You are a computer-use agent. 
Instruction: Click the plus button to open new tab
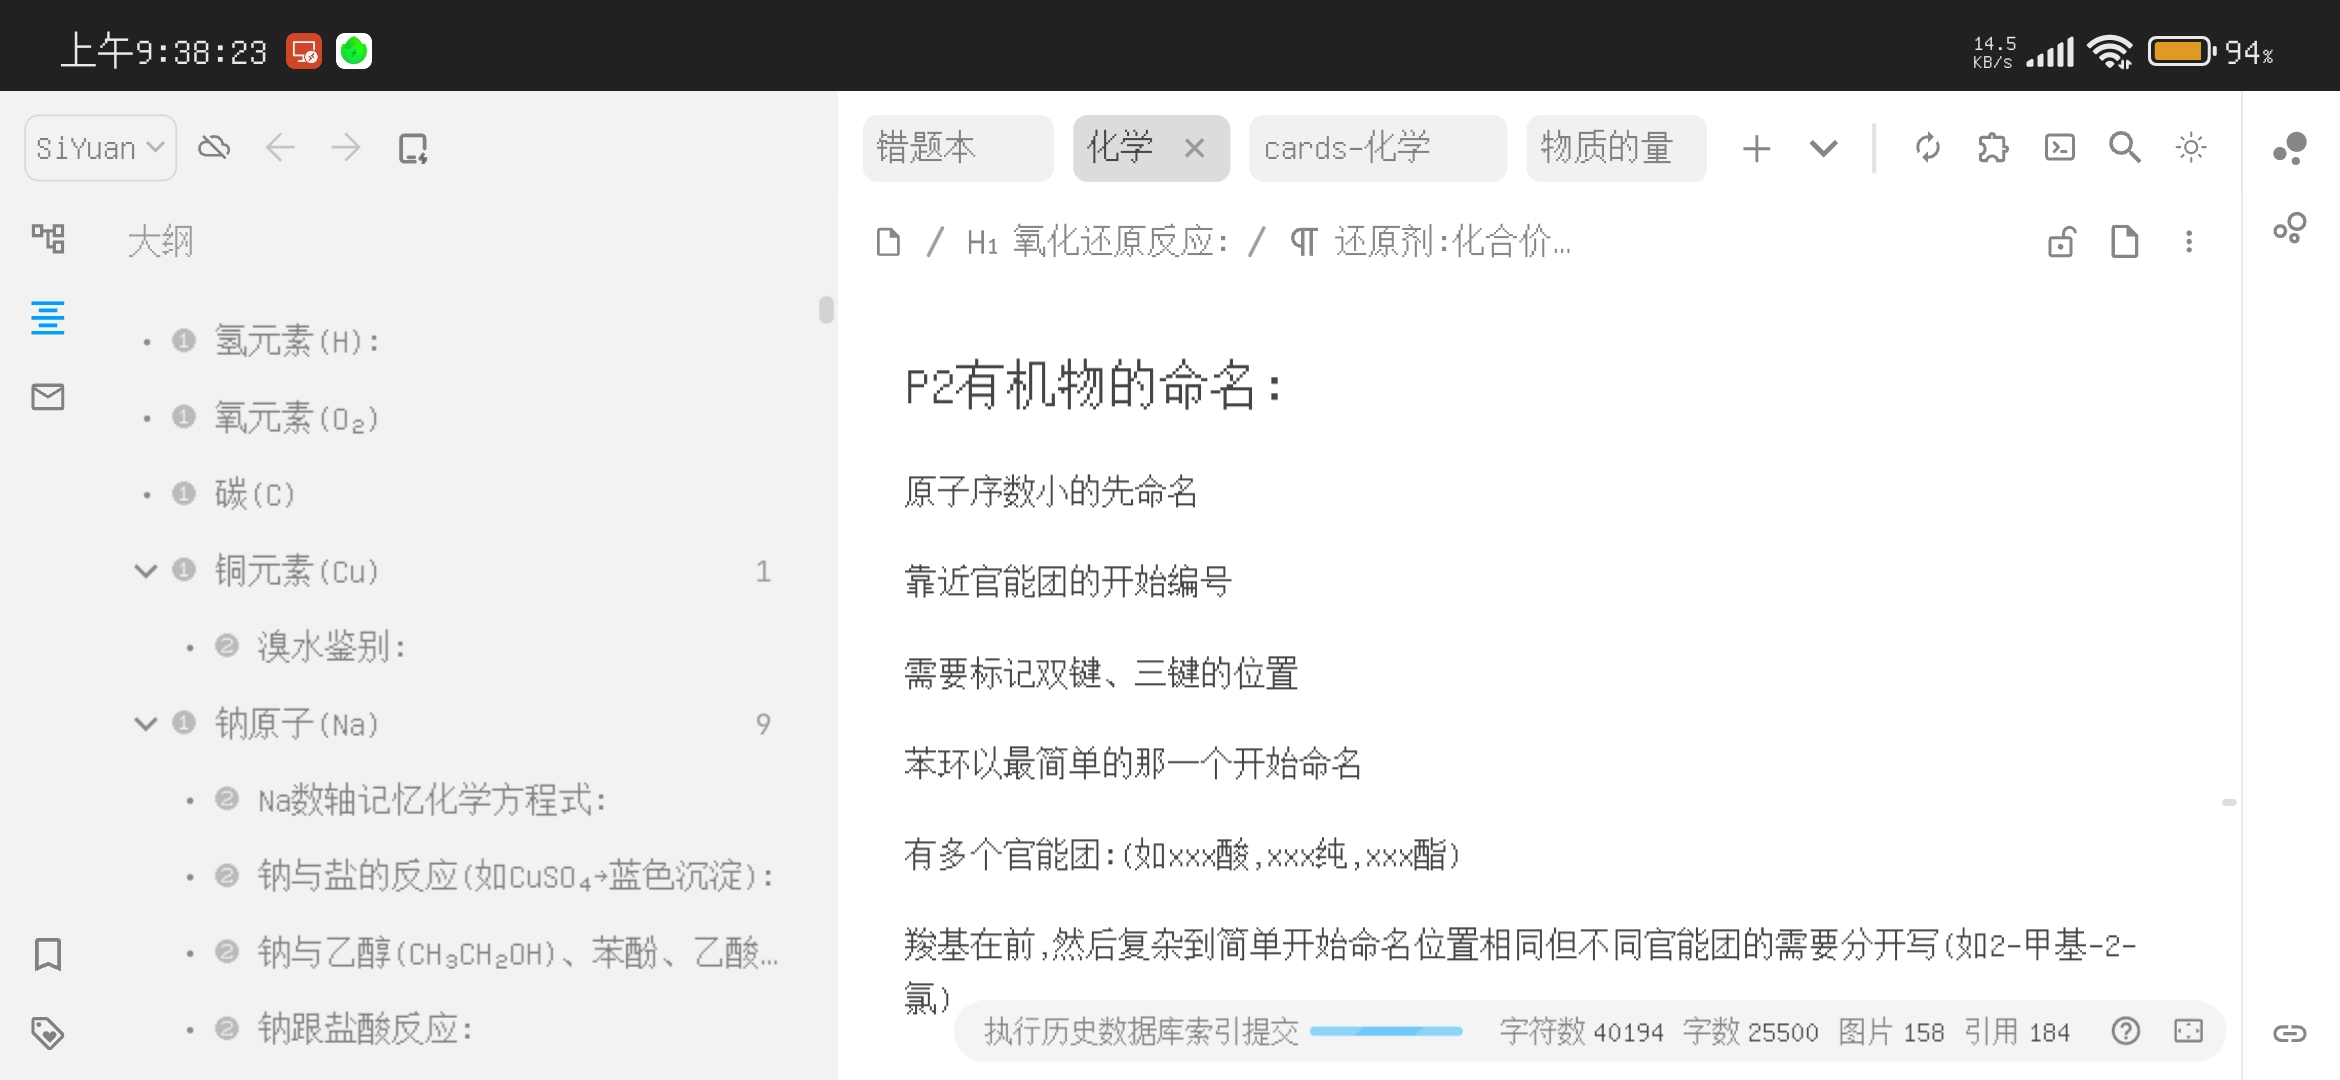1757,147
